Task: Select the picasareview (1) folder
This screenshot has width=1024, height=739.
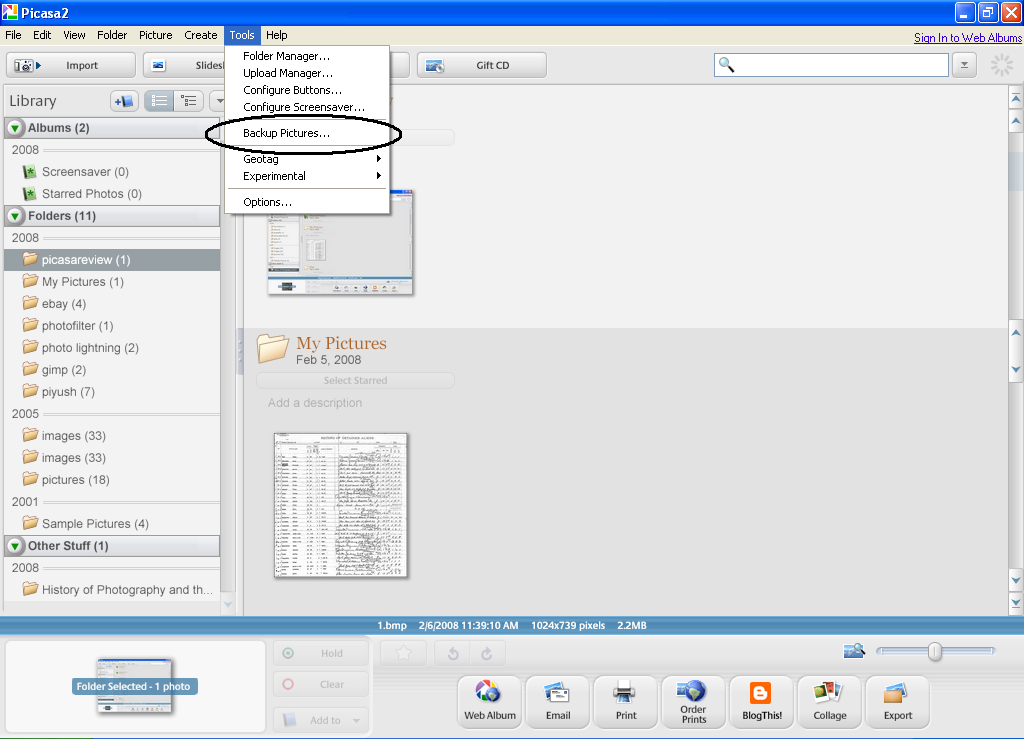Action: [x=112, y=260]
